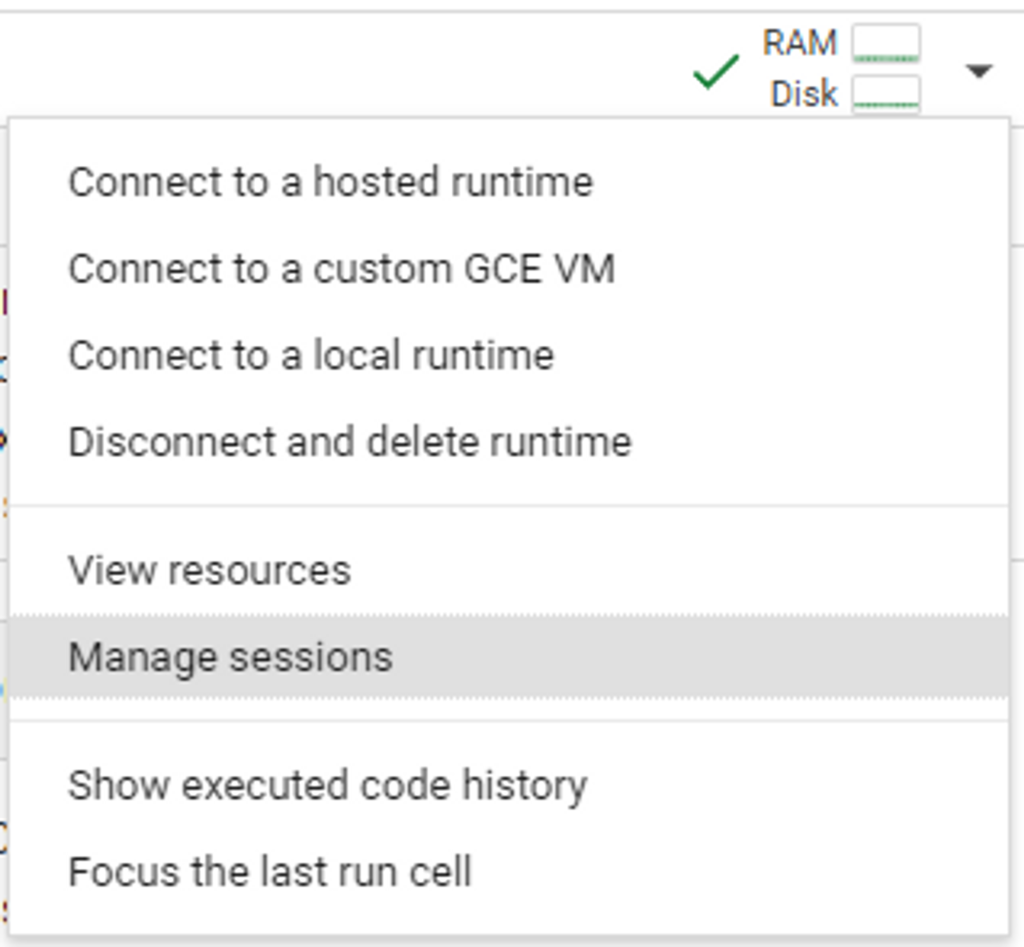The width and height of the screenshot is (1024, 947).
Task: Open Manage sessions
Action: 509,656
